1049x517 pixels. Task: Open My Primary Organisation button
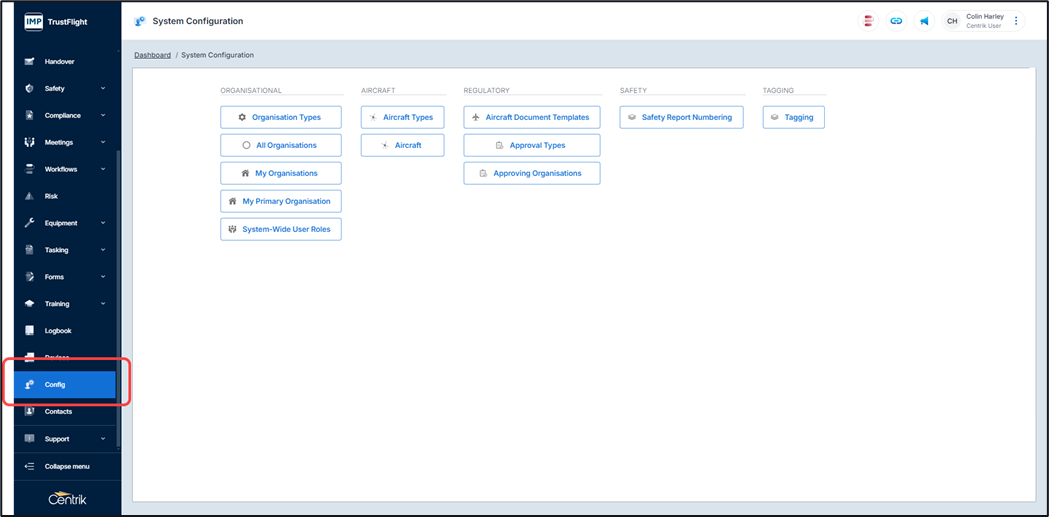281,201
